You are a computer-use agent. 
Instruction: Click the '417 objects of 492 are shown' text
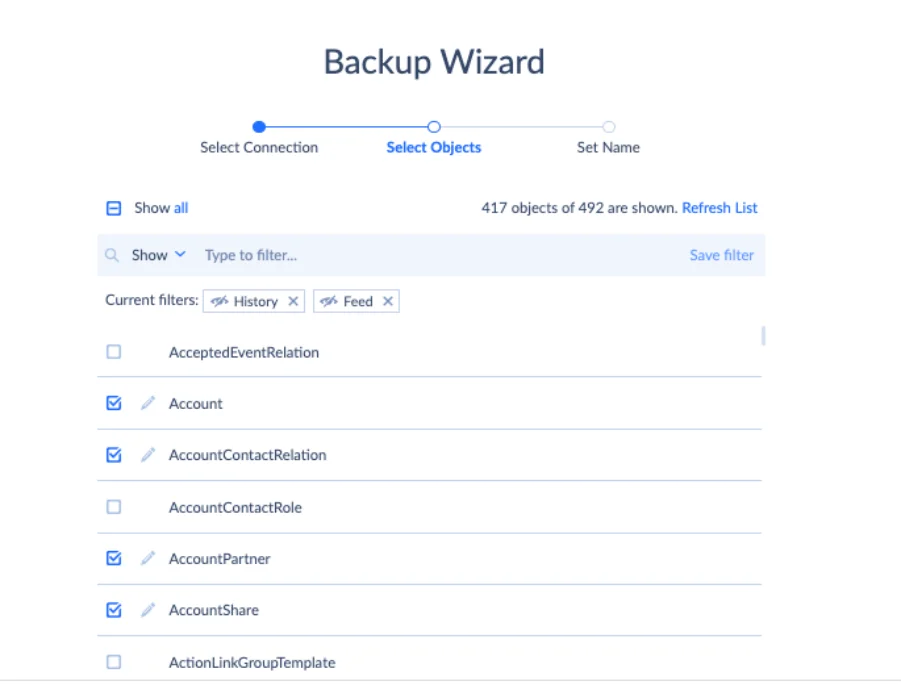(x=579, y=208)
